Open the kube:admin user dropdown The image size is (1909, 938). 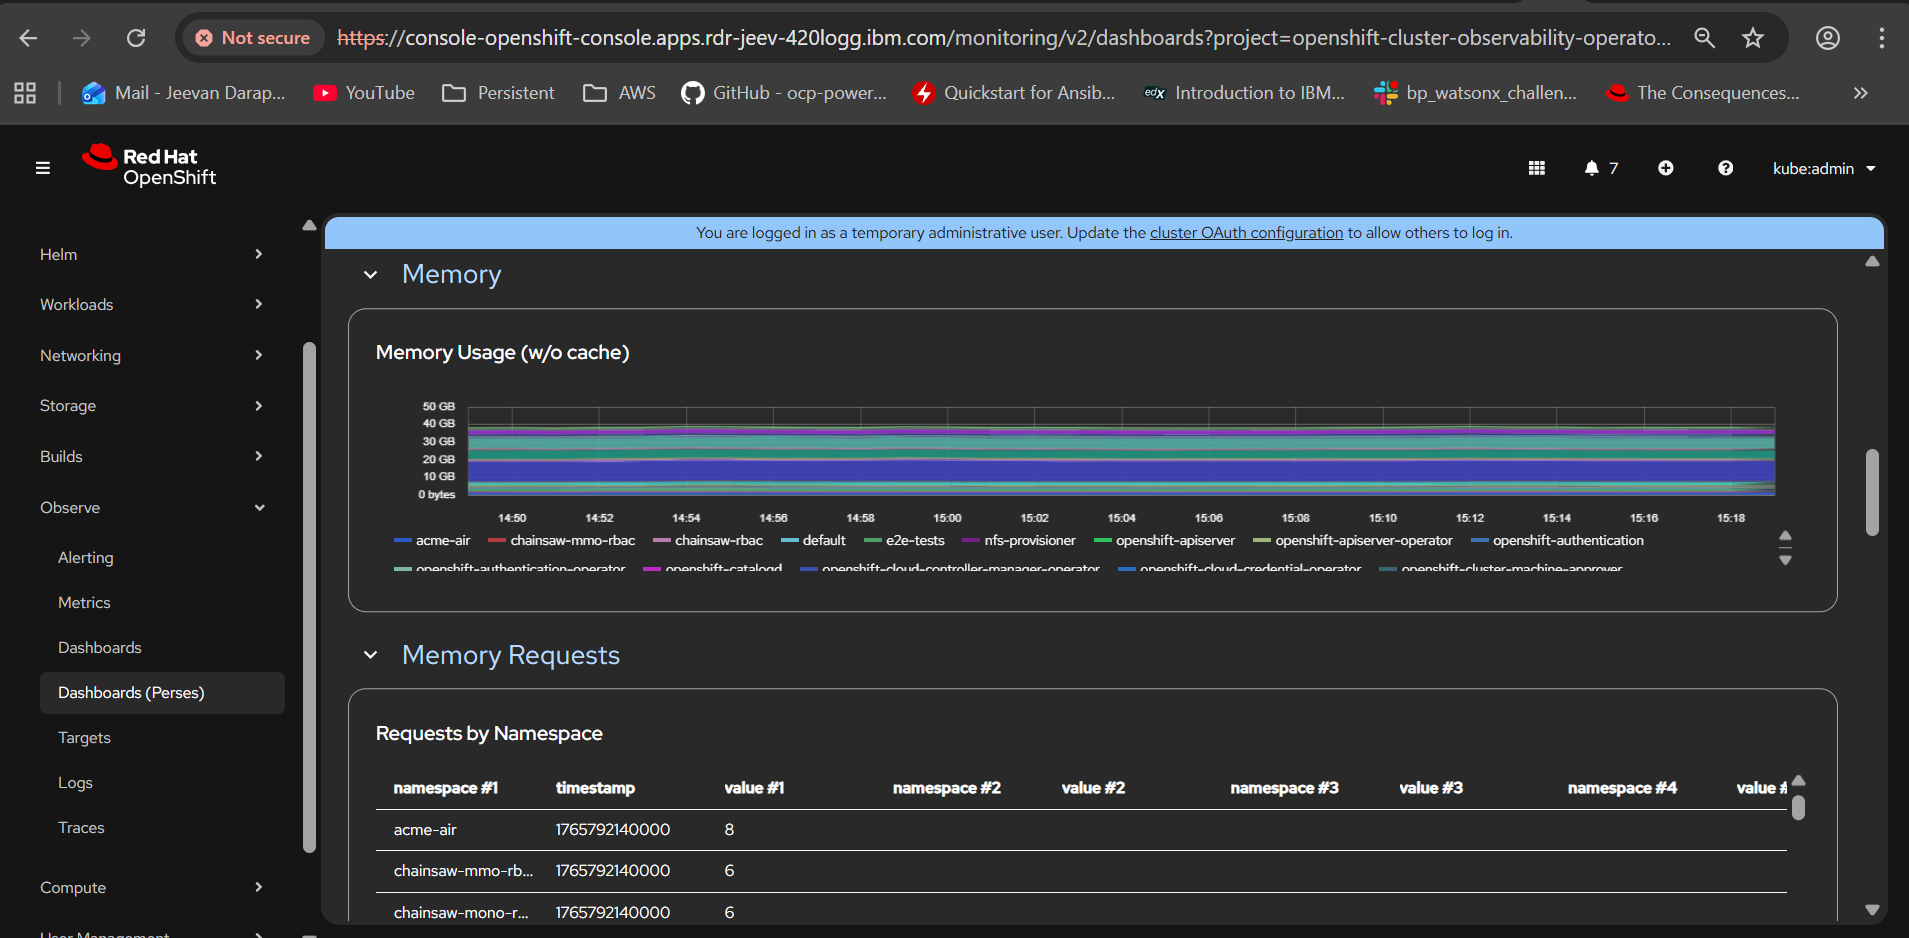[1823, 168]
